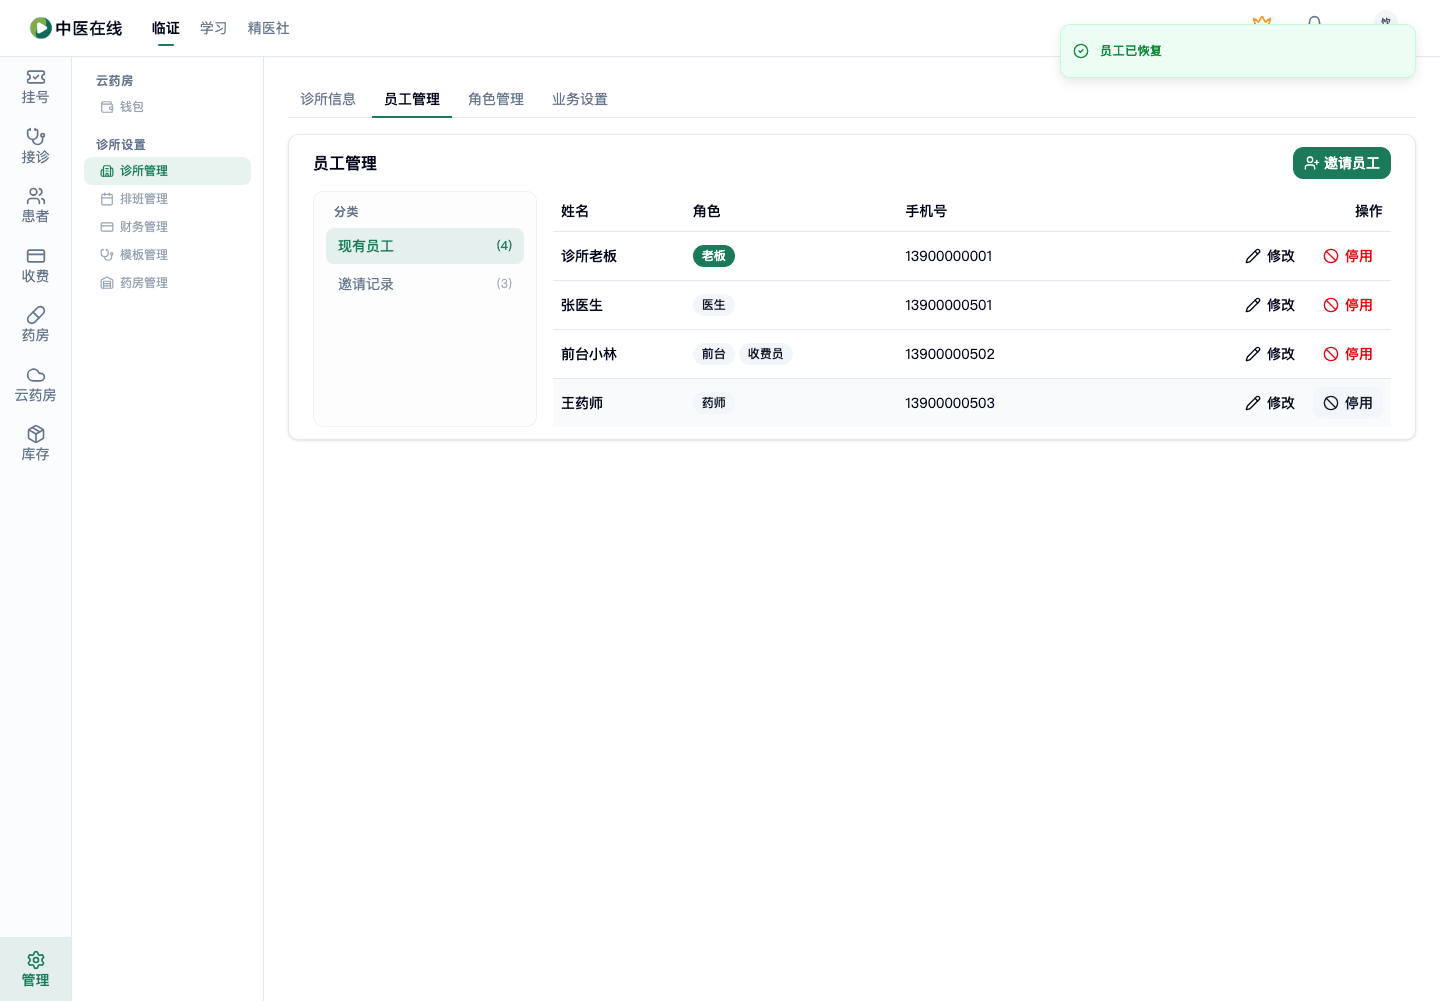The image size is (1440, 1001).
Task: Click the name 诊所老板
Action: (x=589, y=256)
